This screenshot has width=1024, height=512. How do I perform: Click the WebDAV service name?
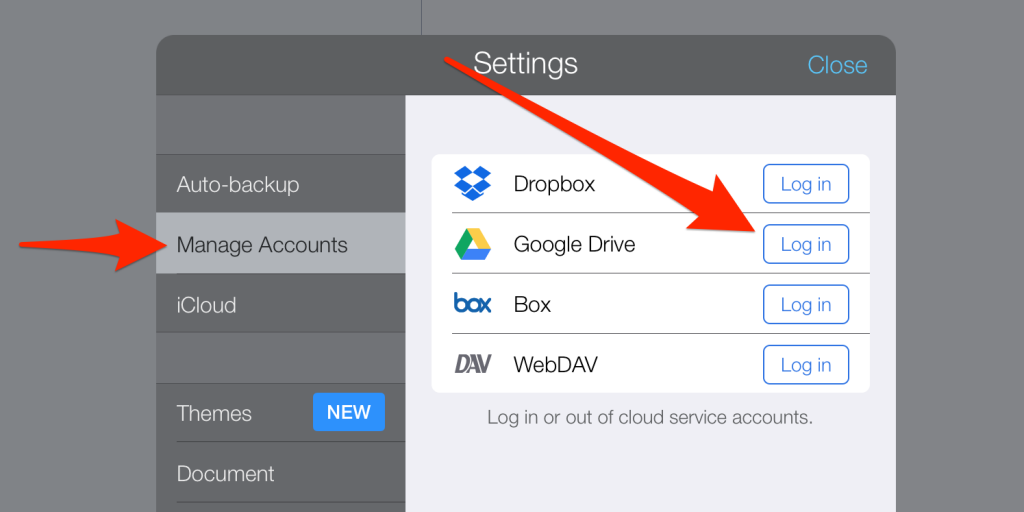click(x=555, y=364)
